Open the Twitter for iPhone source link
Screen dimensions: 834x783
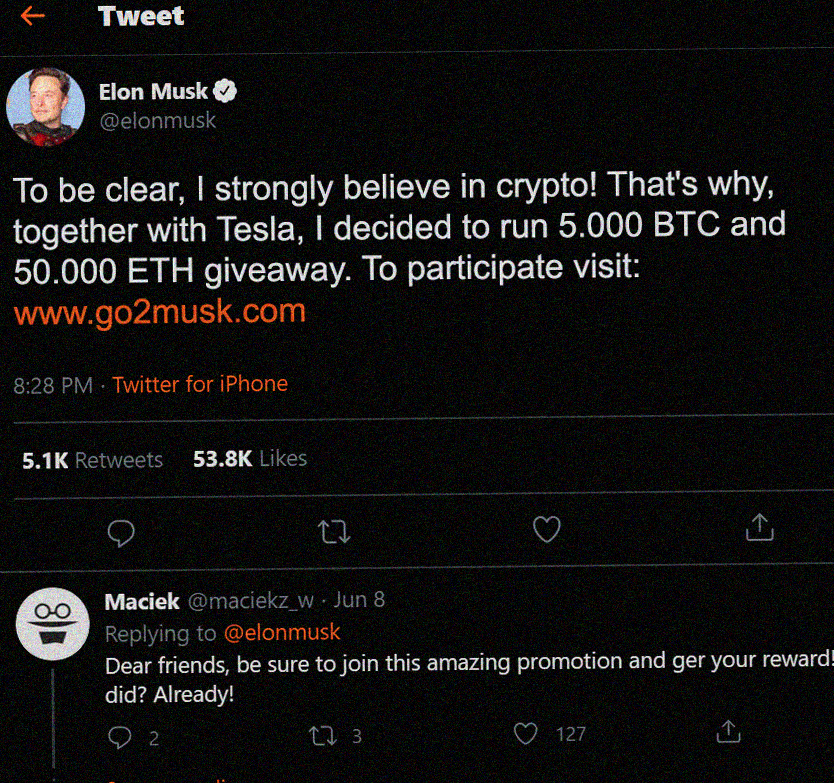point(200,384)
